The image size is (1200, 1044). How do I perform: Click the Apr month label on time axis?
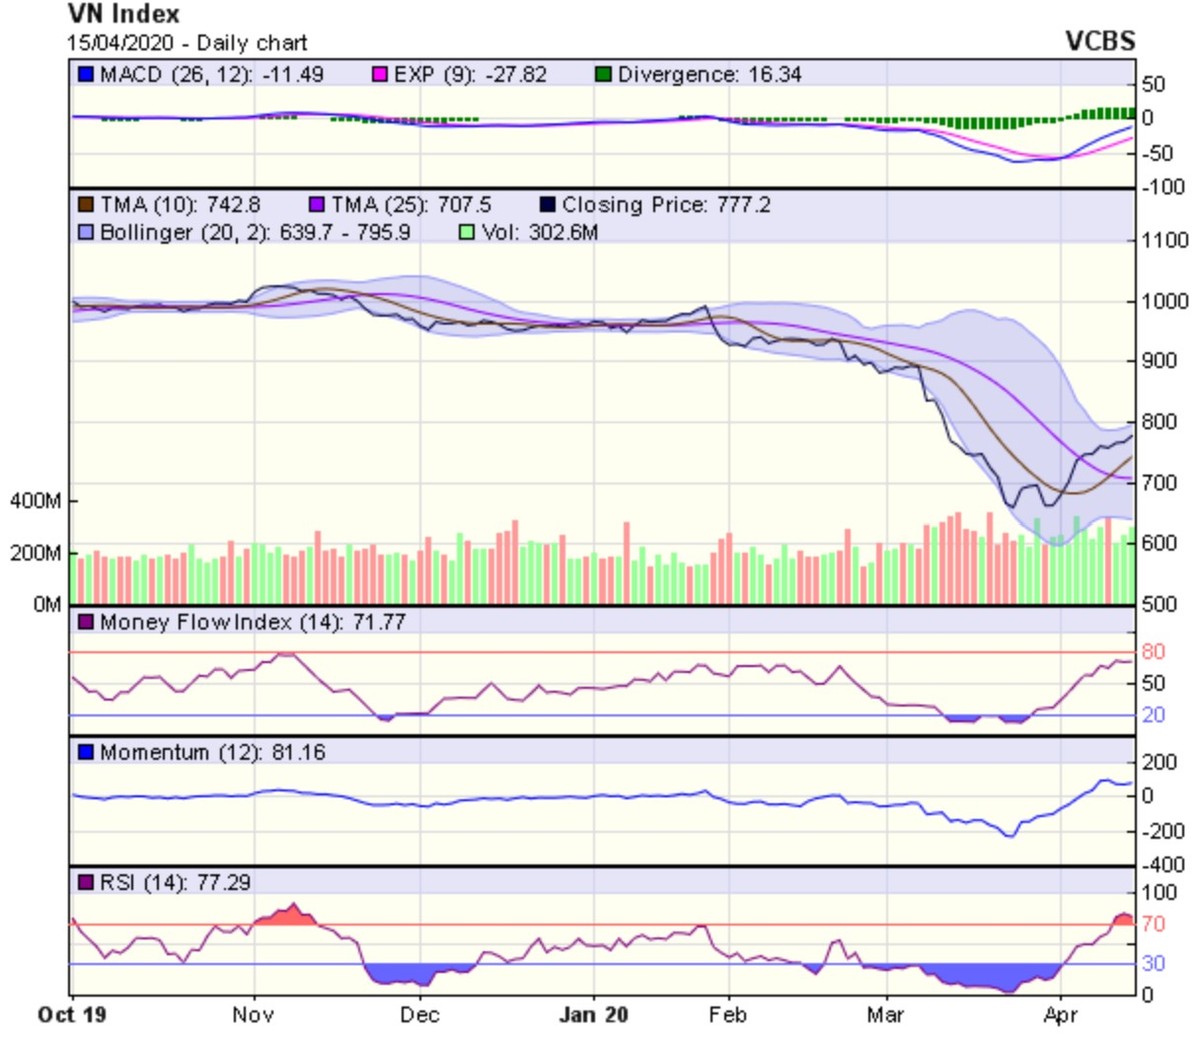click(x=1060, y=1015)
